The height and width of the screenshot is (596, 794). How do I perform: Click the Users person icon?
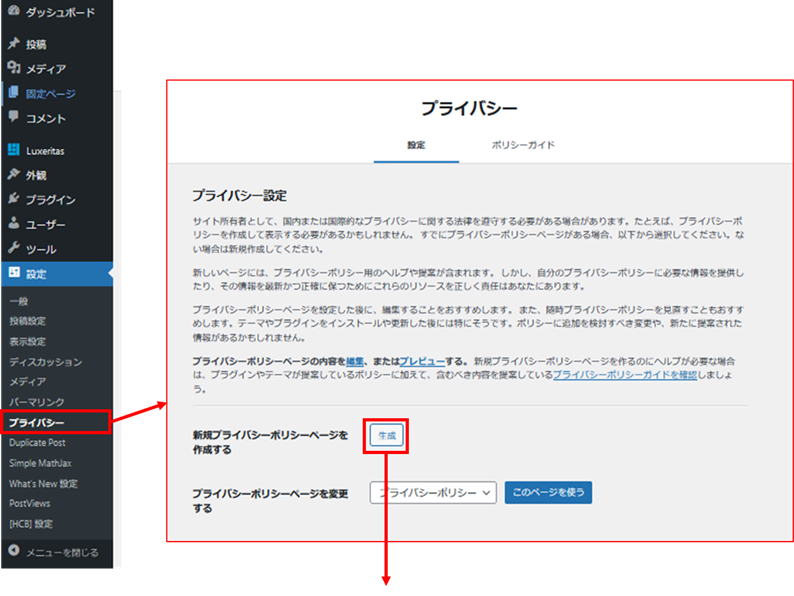[13, 225]
